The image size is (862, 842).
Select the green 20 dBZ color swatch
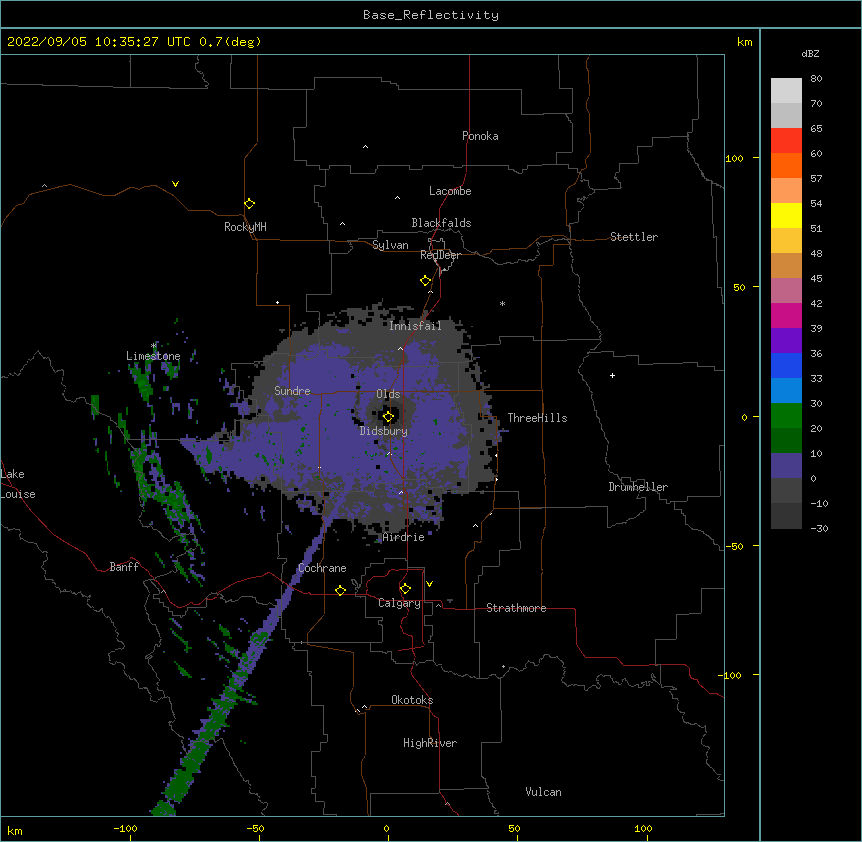[786, 416]
